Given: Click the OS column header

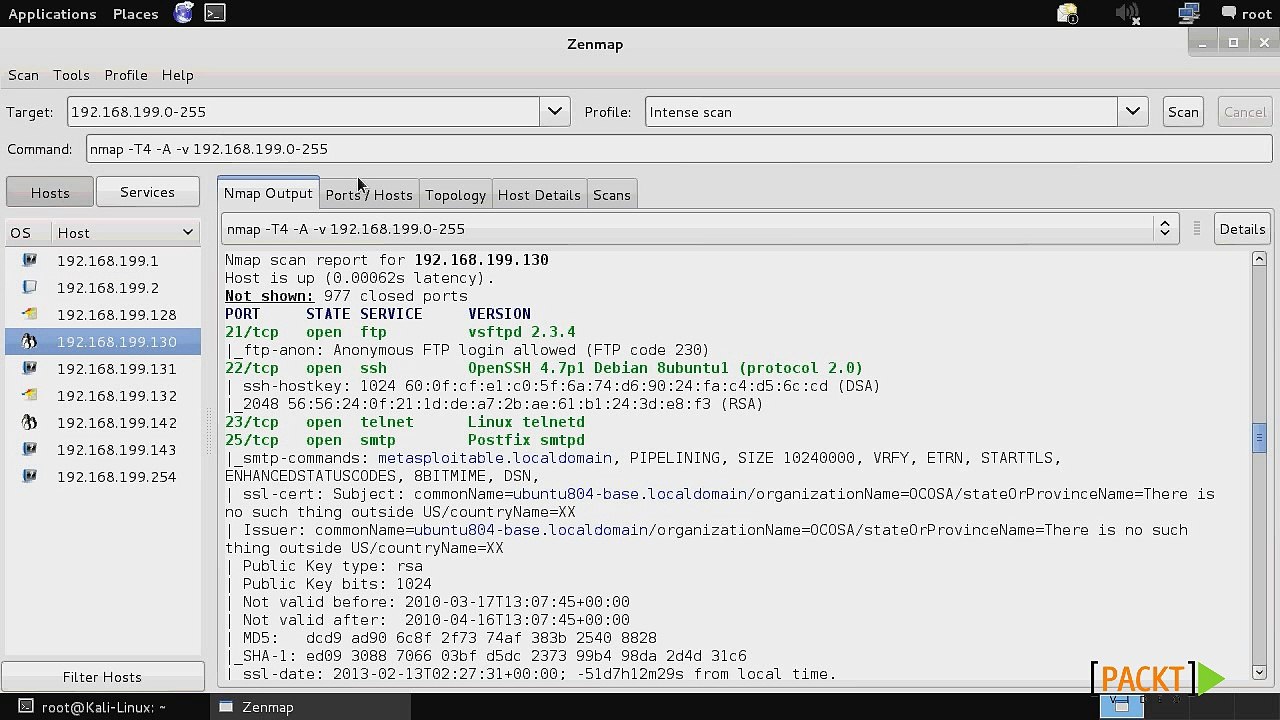Looking at the screenshot, I should [x=28, y=233].
